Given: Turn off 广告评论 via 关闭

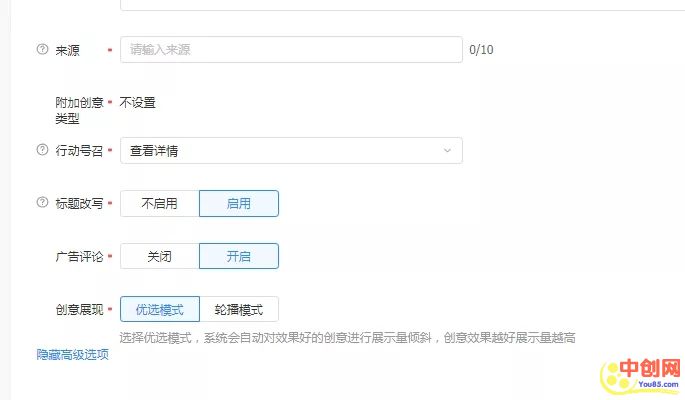Looking at the screenshot, I should tap(159, 256).
